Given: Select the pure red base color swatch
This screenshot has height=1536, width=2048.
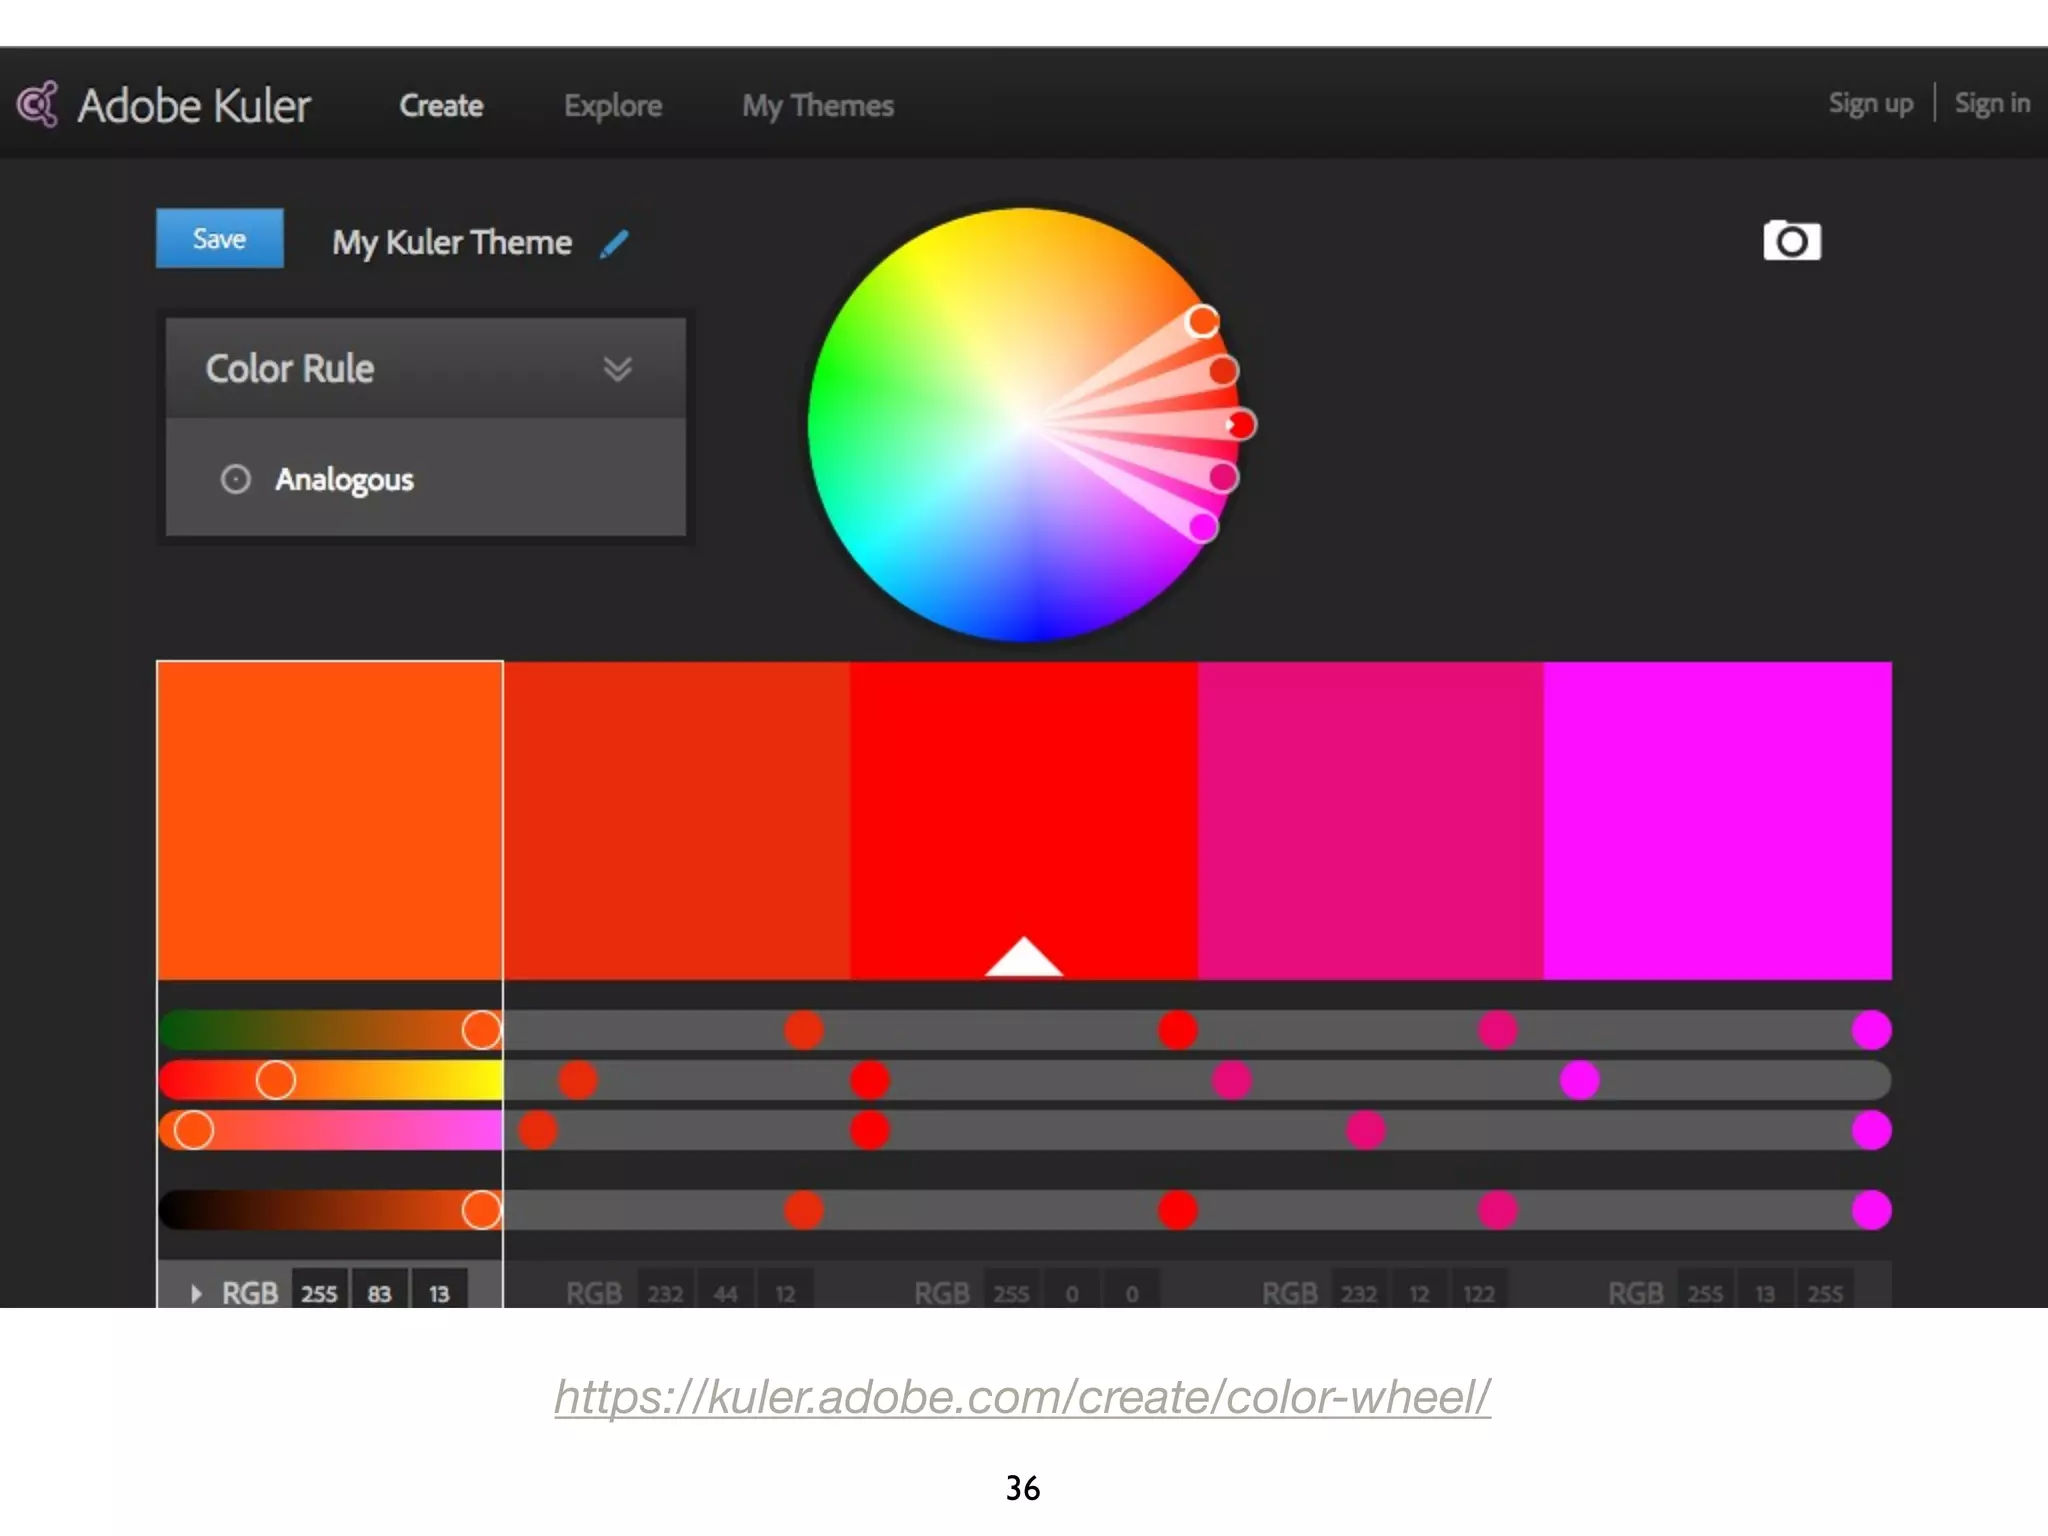Looking at the screenshot, I should point(1024,820).
